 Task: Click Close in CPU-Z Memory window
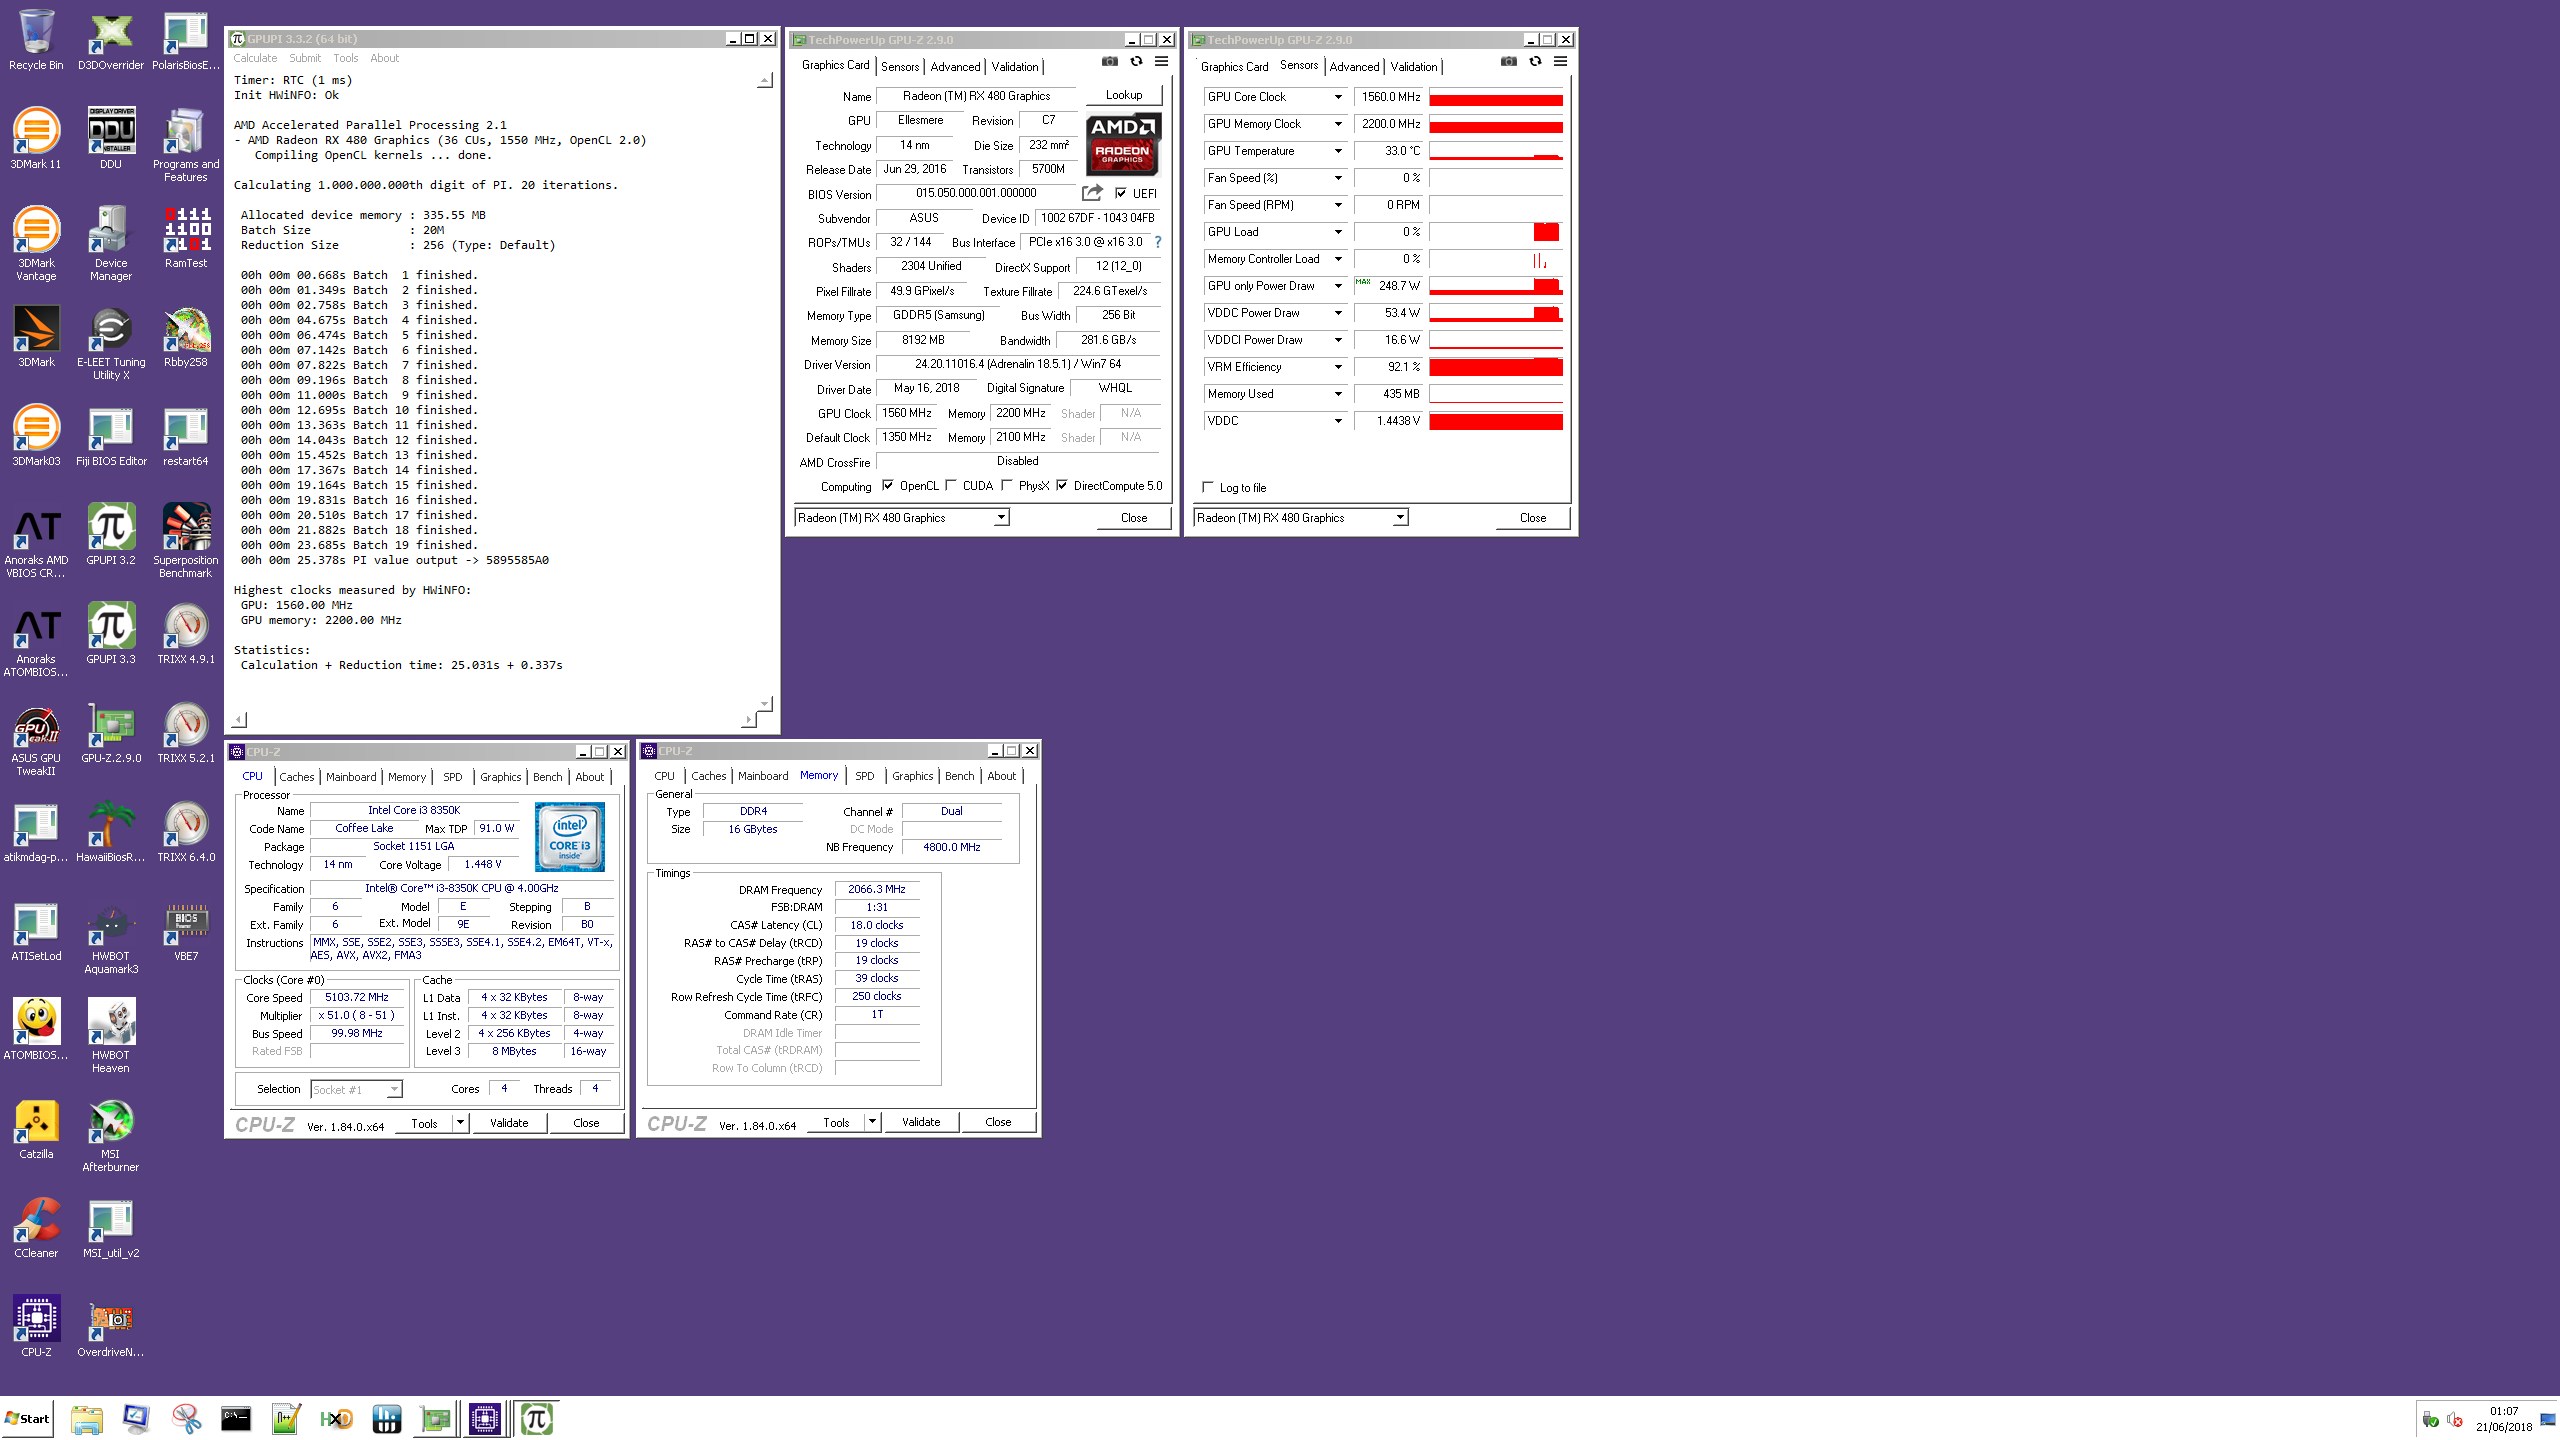pyautogui.click(x=998, y=1122)
